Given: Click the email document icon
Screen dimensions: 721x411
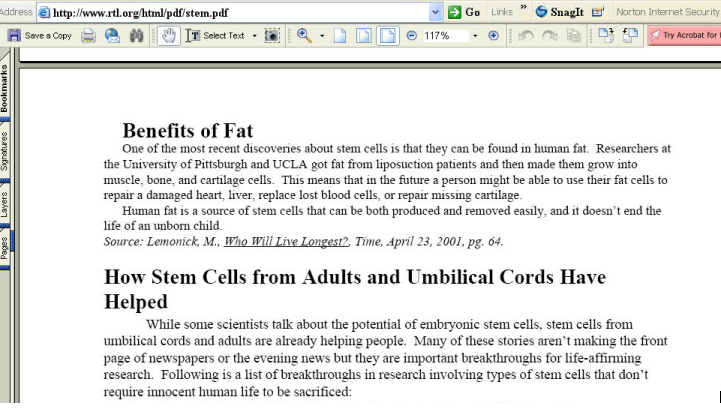Looking at the screenshot, I should pyautogui.click(x=112, y=35).
